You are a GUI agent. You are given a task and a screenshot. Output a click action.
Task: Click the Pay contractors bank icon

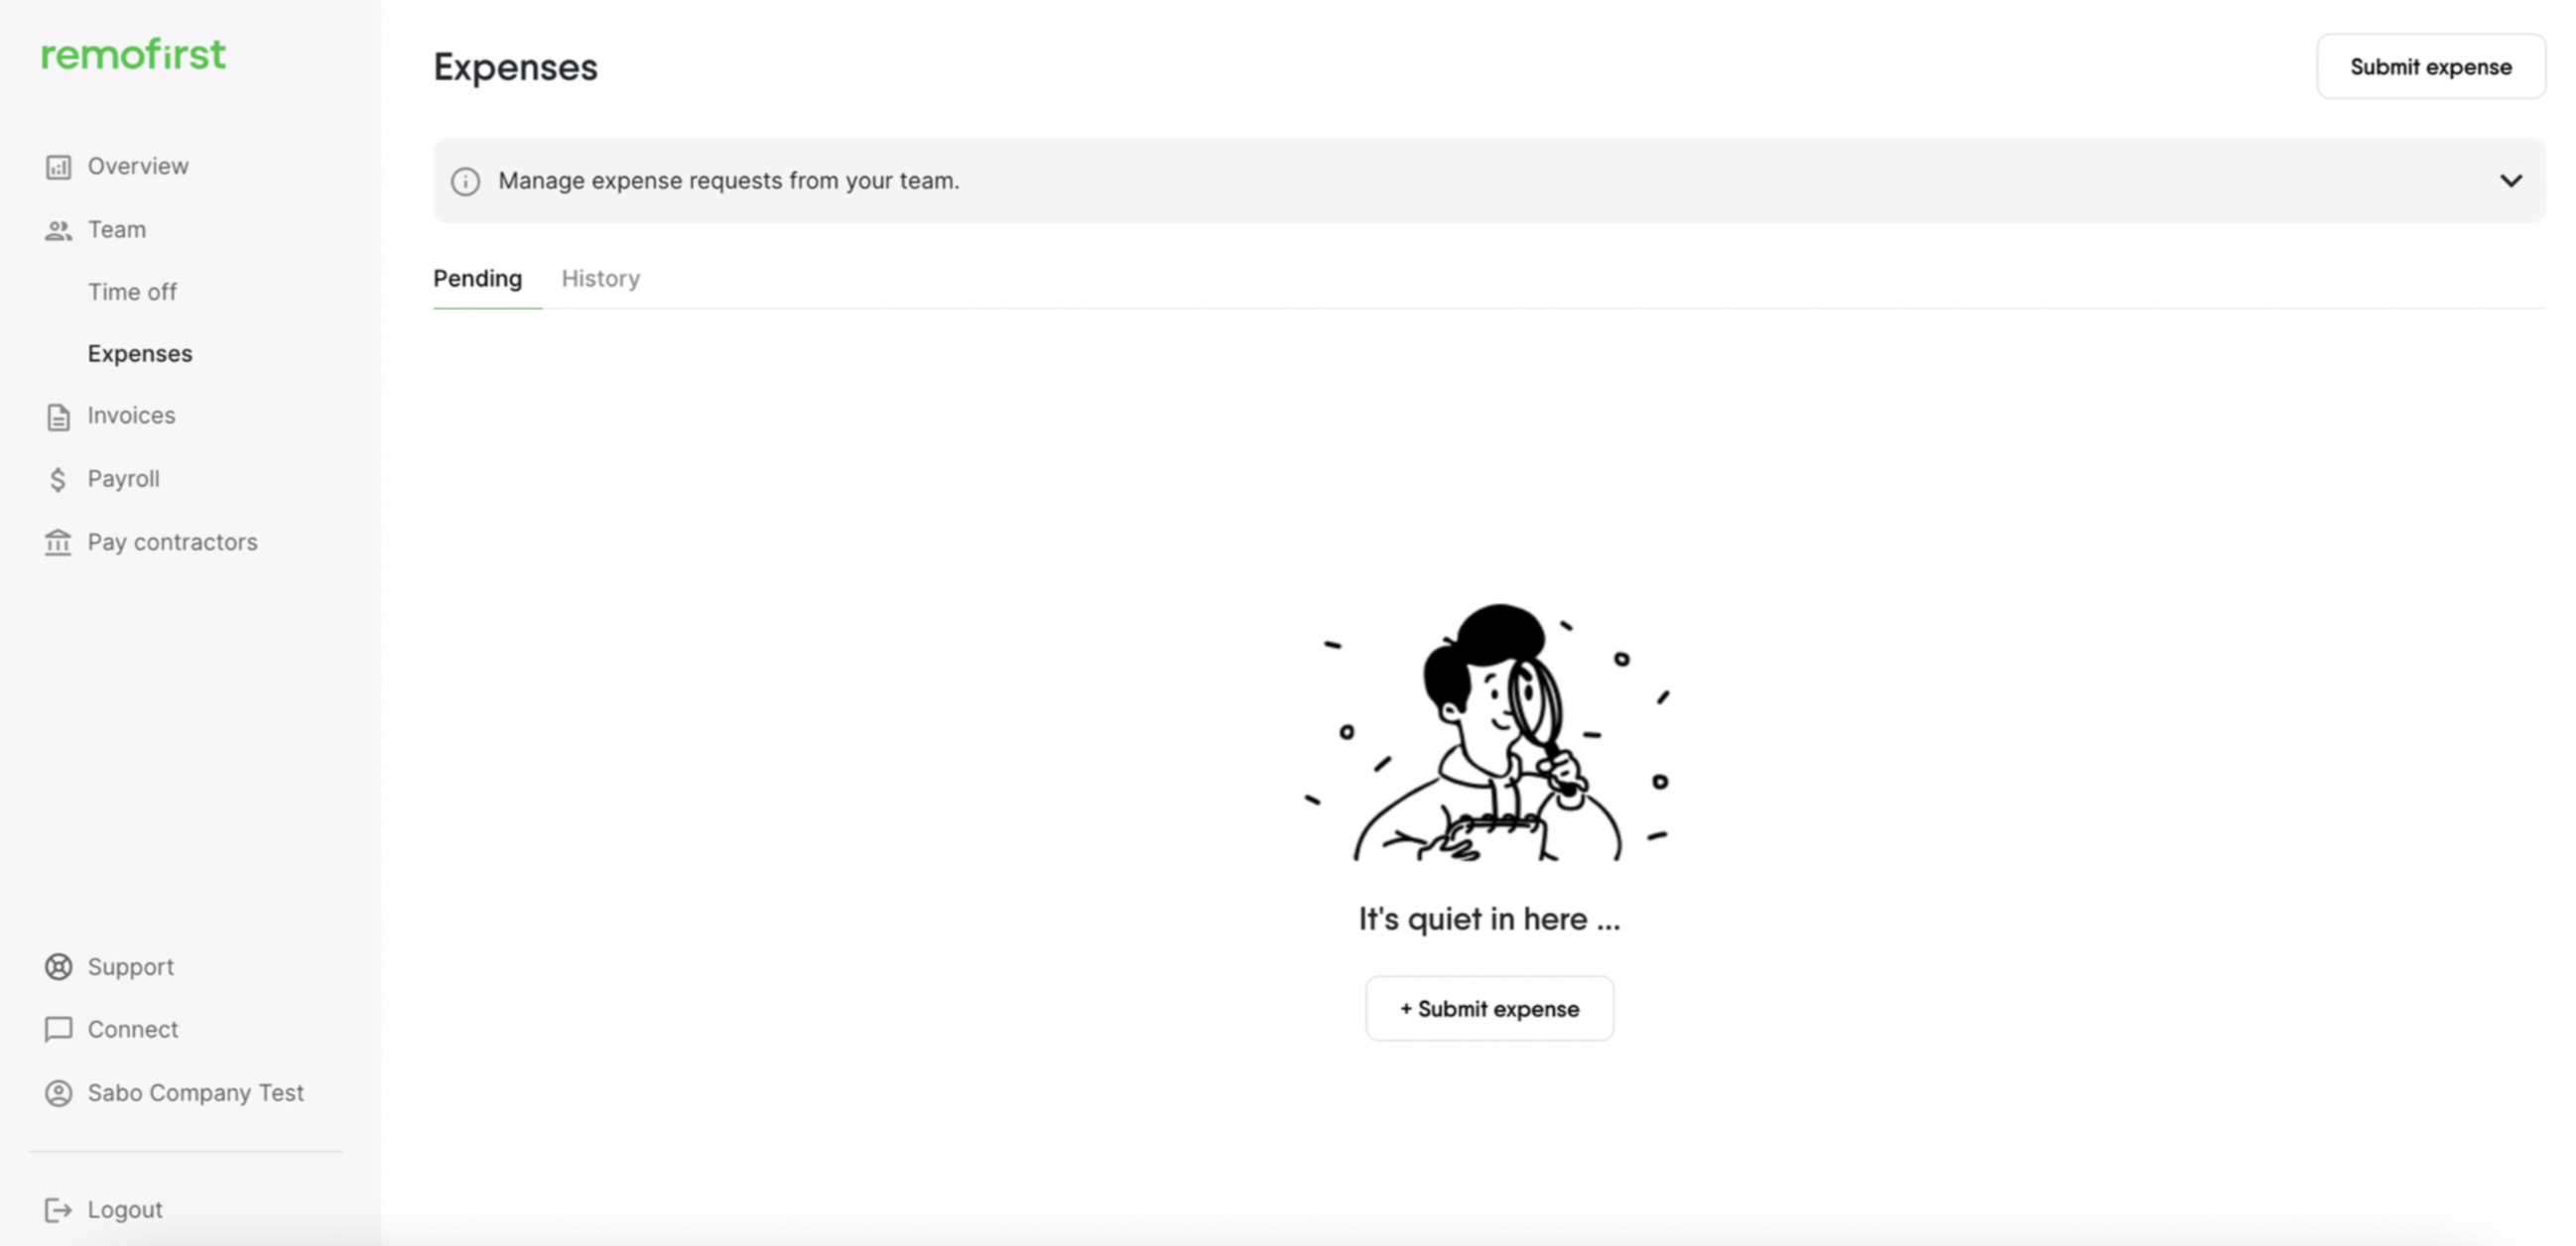pyautogui.click(x=58, y=542)
